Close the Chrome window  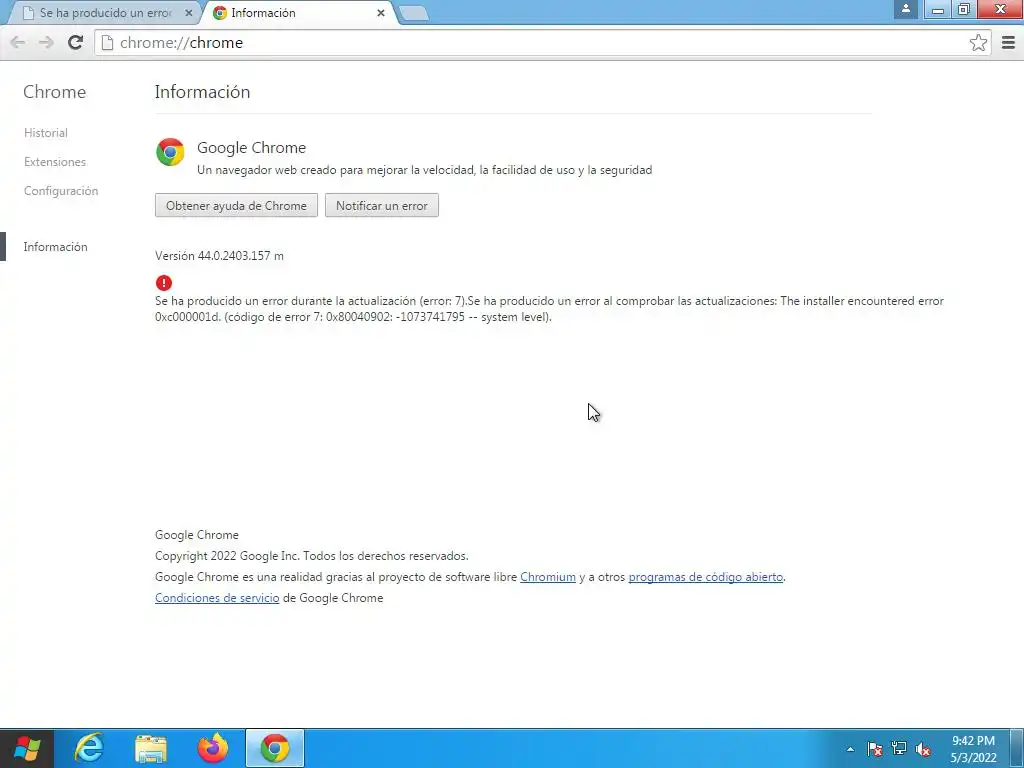tap(1000, 9)
